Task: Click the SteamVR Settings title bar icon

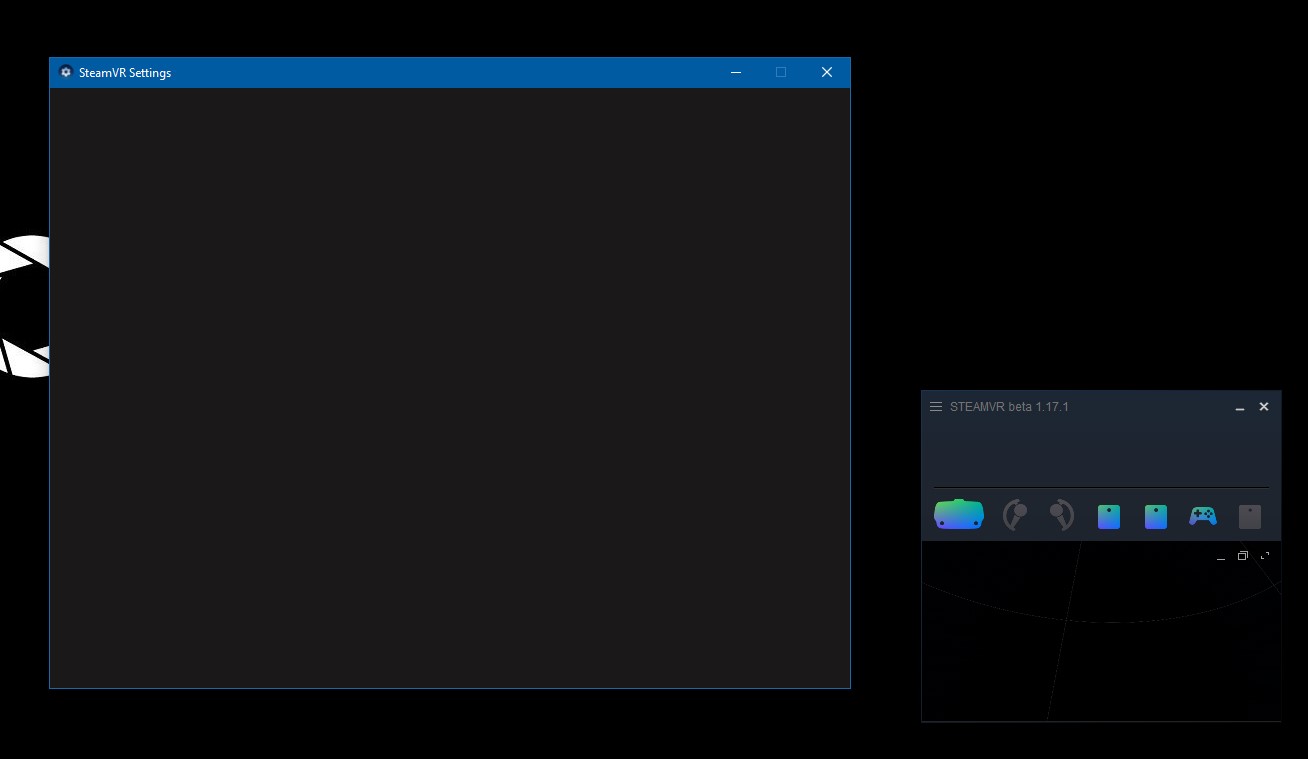Action: 66,72
